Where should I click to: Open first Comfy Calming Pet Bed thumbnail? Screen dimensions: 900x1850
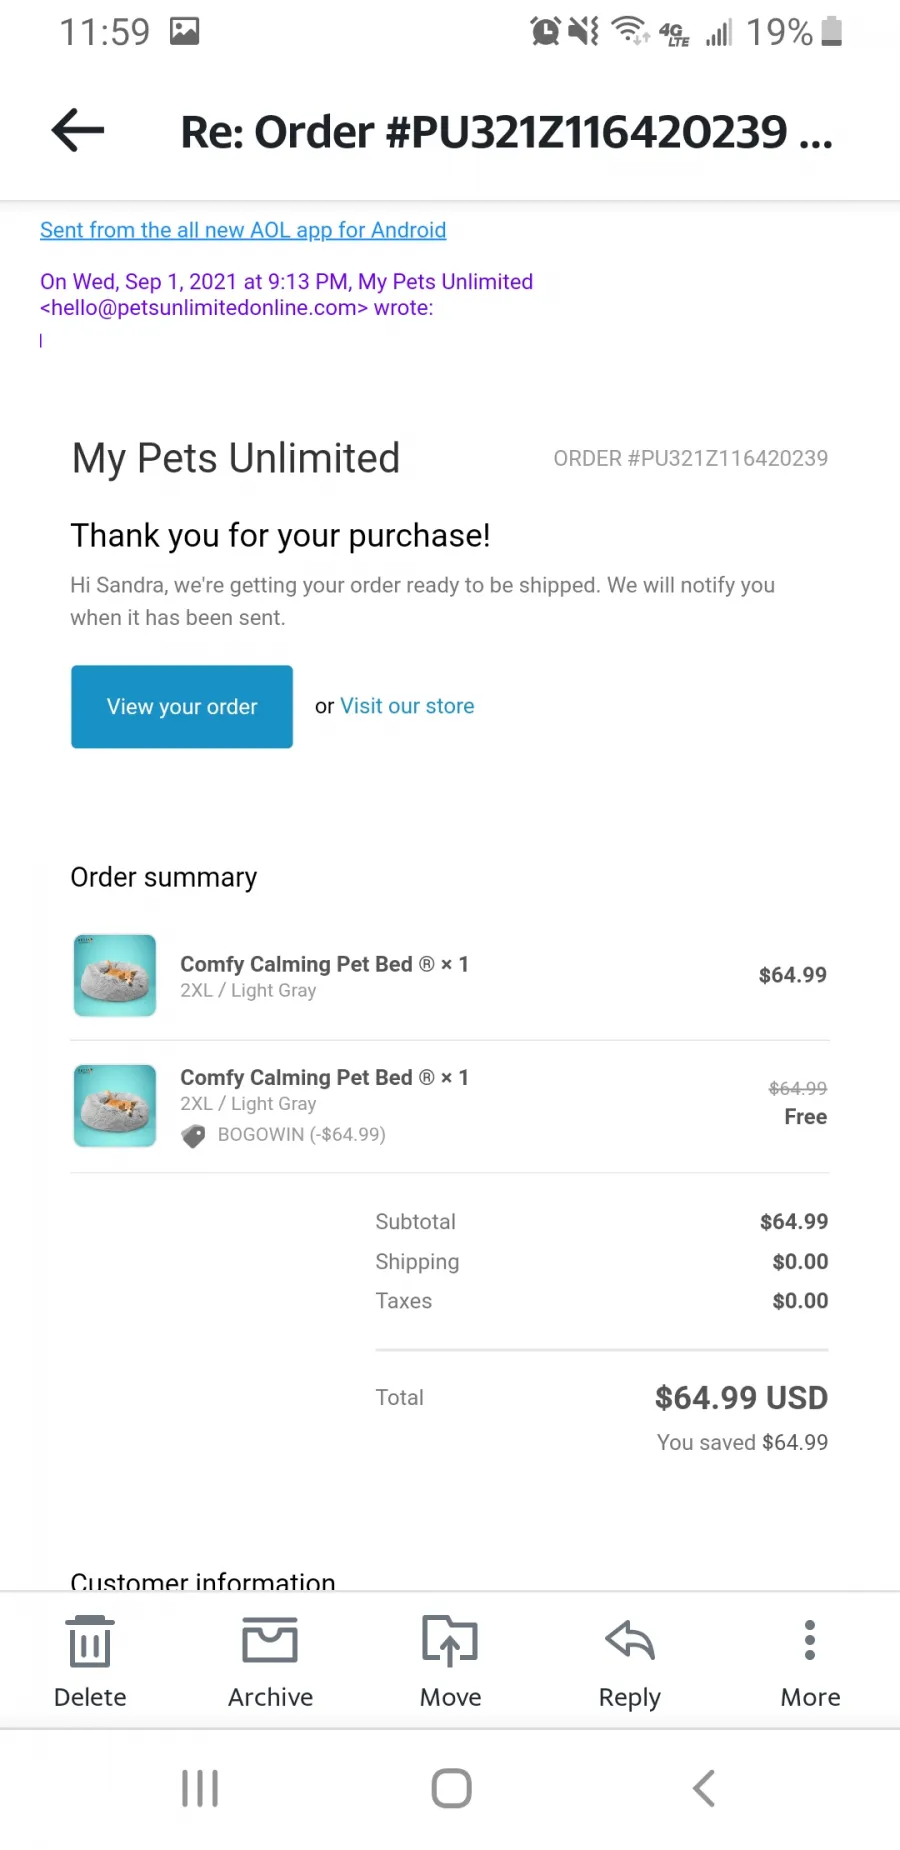115,975
